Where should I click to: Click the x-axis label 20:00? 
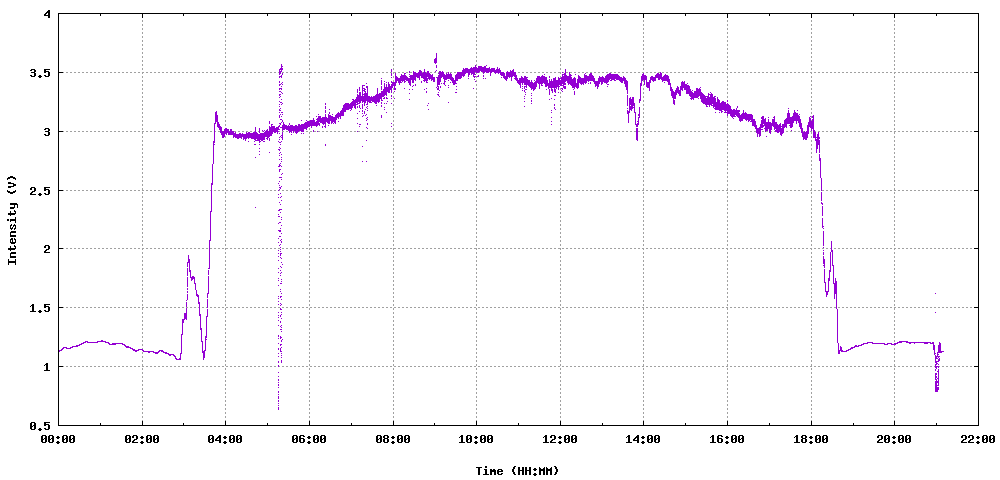(894, 439)
